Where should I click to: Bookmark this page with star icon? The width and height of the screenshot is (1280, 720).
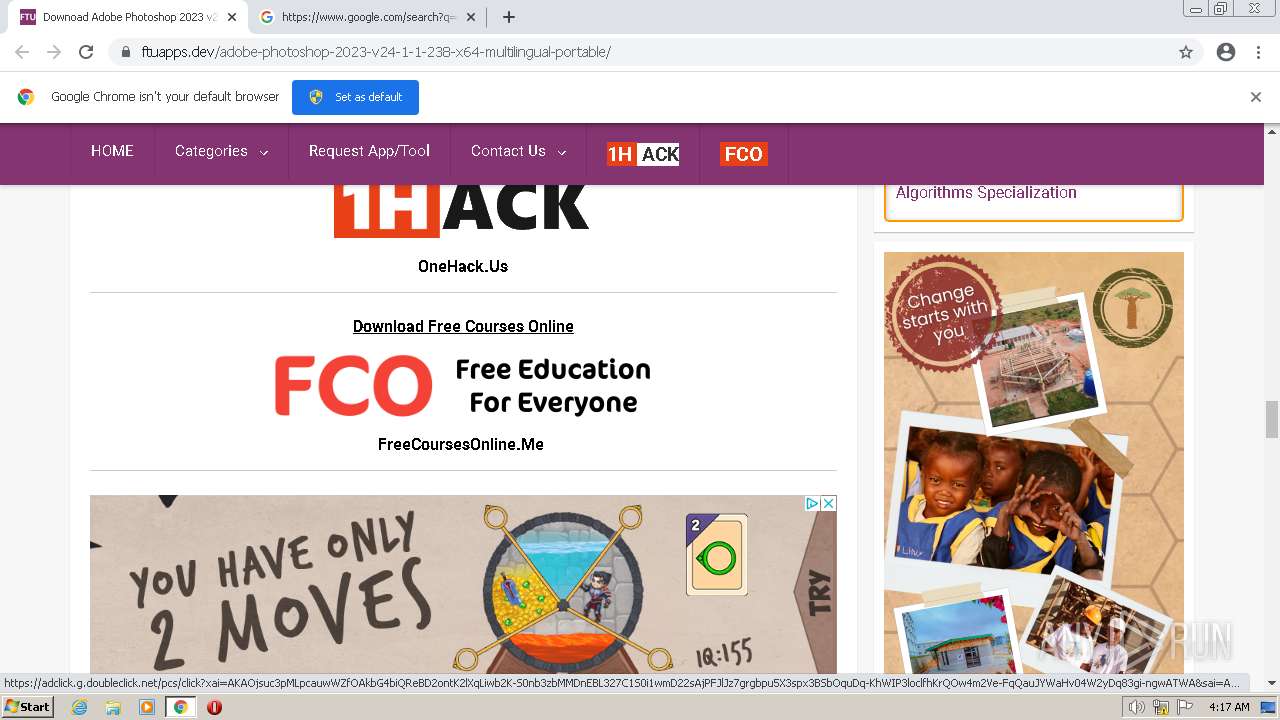coord(1186,52)
